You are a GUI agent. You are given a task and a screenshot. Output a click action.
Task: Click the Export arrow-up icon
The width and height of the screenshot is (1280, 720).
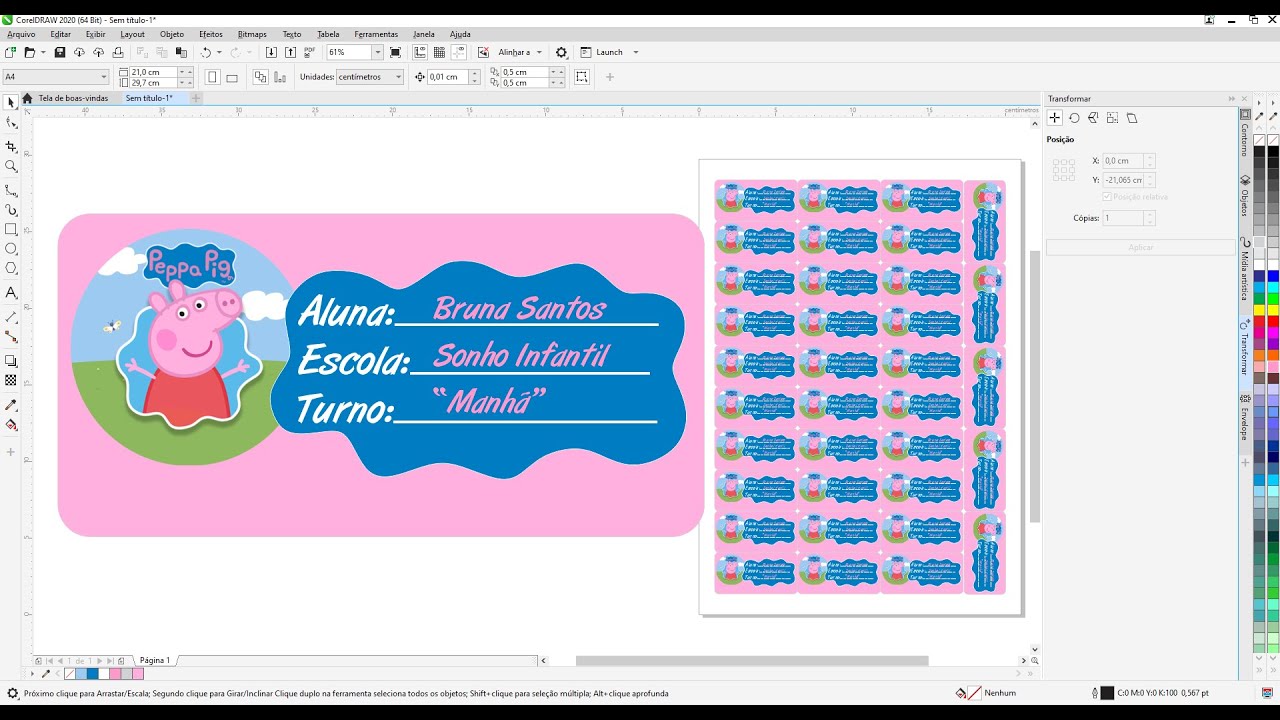coord(290,52)
